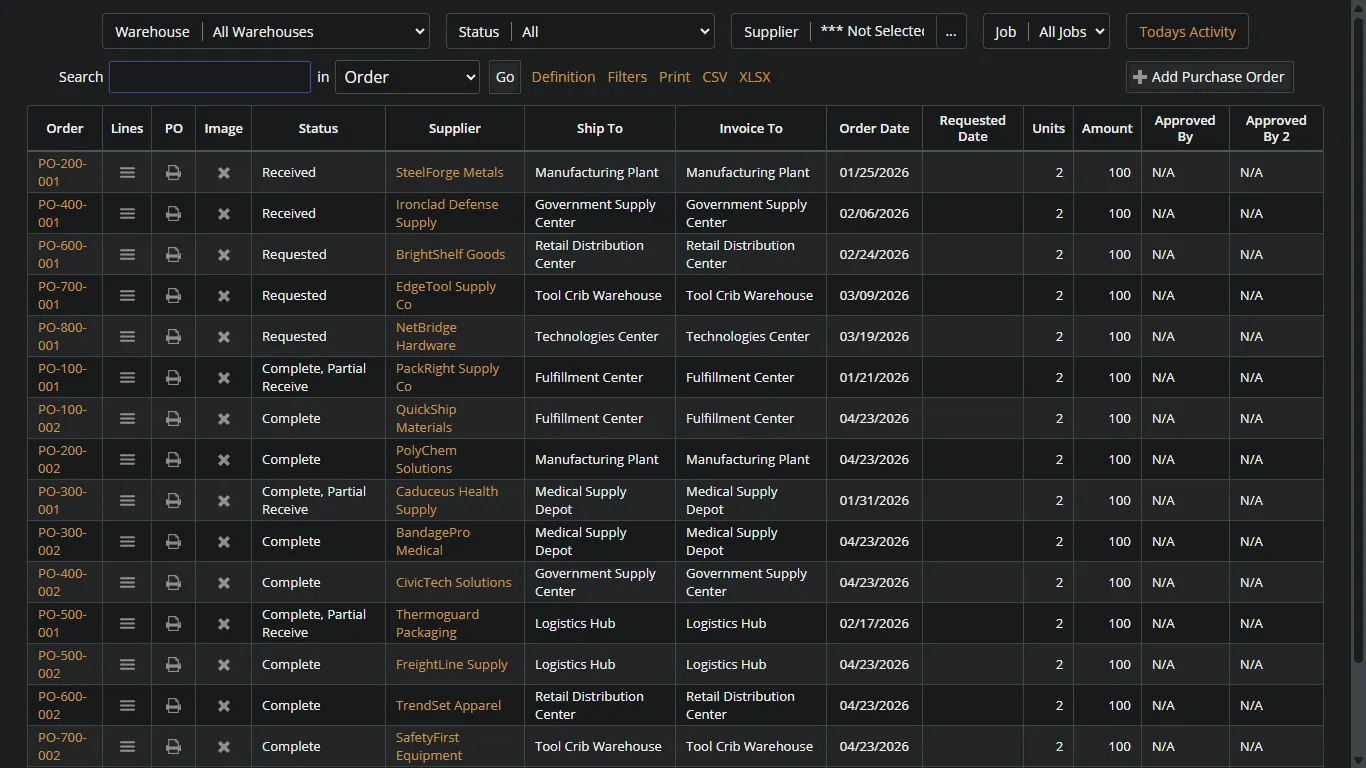Click the image X icon for PO-100-001
Image resolution: width=1366 pixels, height=768 pixels.
(224, 378)
